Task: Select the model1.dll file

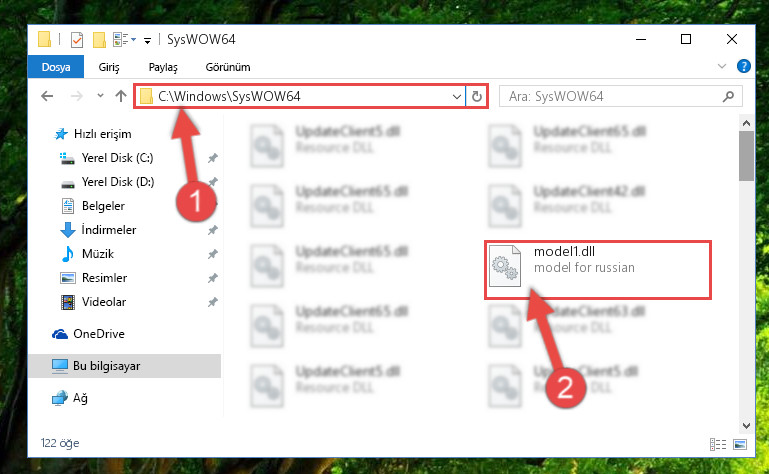Action: [597, 269]
